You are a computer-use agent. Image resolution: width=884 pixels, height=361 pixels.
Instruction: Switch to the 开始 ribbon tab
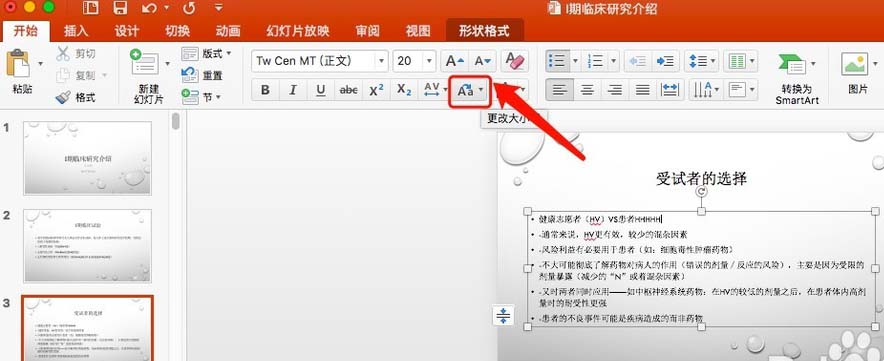pos(25,30)
